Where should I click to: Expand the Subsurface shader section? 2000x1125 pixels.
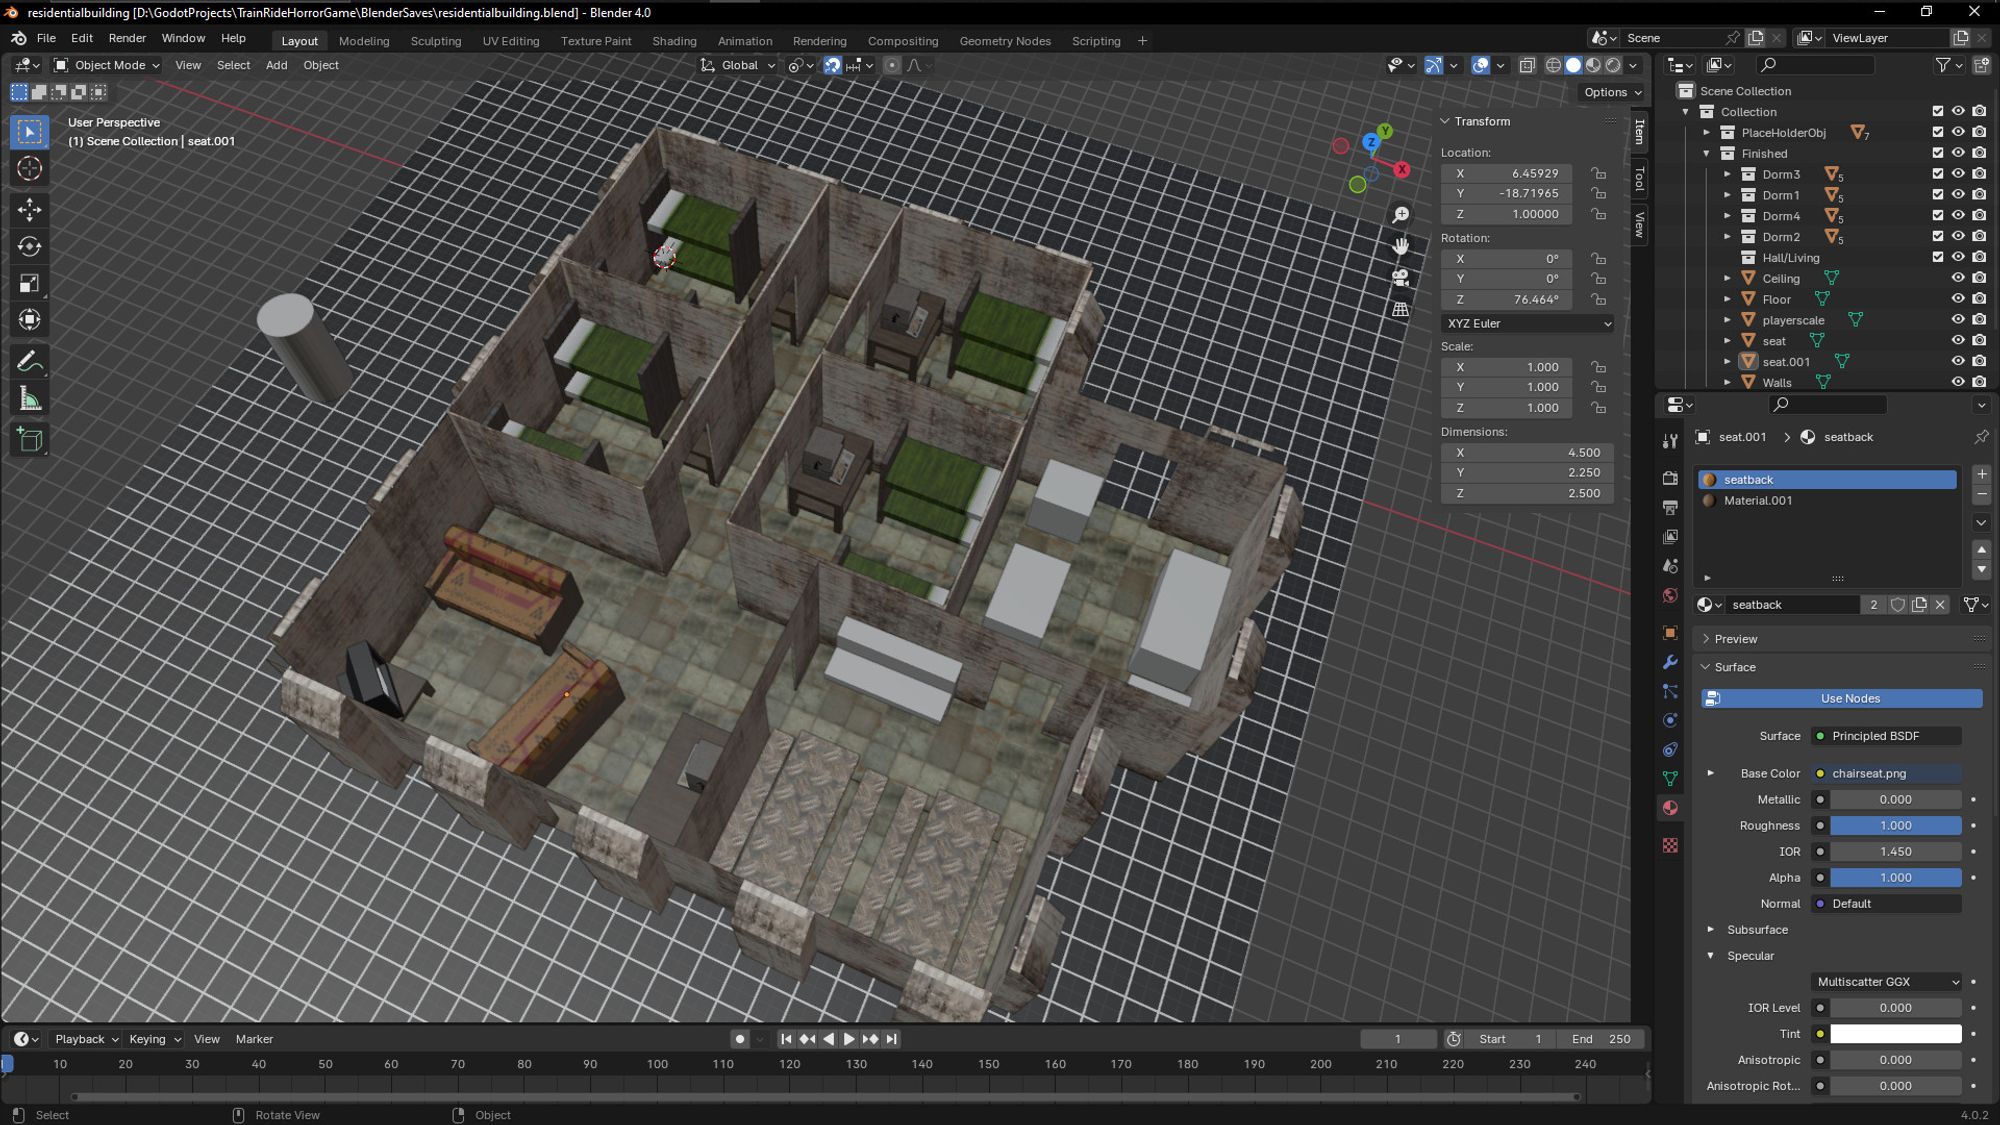[1710, 929]
